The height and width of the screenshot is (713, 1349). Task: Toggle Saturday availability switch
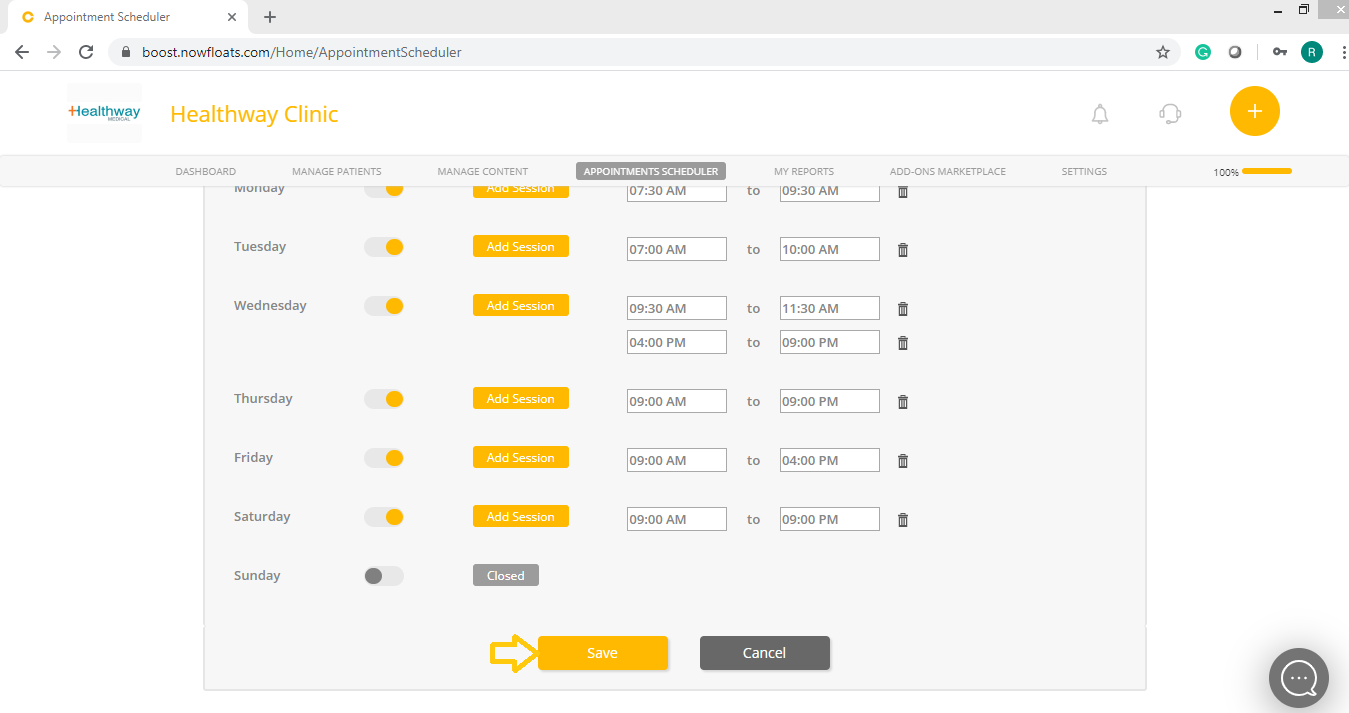[384, 517]
